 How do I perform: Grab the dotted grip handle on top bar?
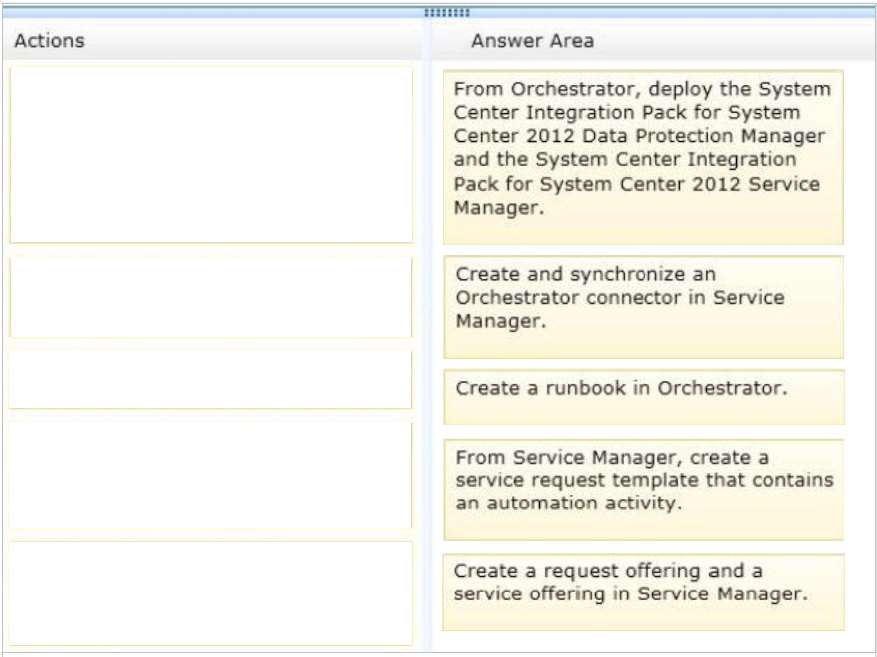446,12
